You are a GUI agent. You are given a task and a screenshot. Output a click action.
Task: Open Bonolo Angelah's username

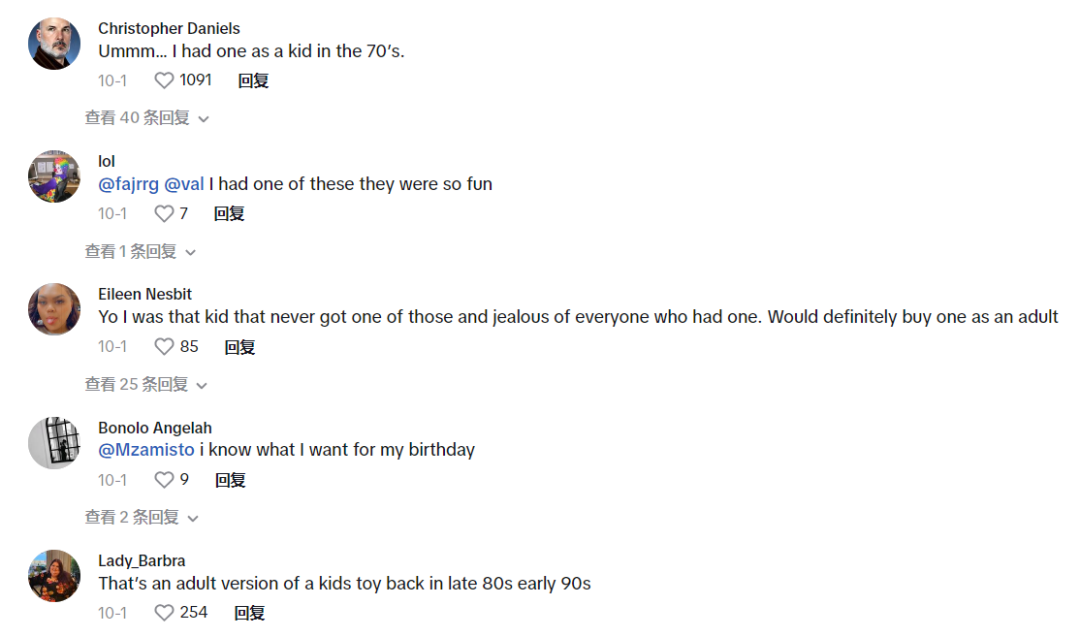click(x=155, y=428)
